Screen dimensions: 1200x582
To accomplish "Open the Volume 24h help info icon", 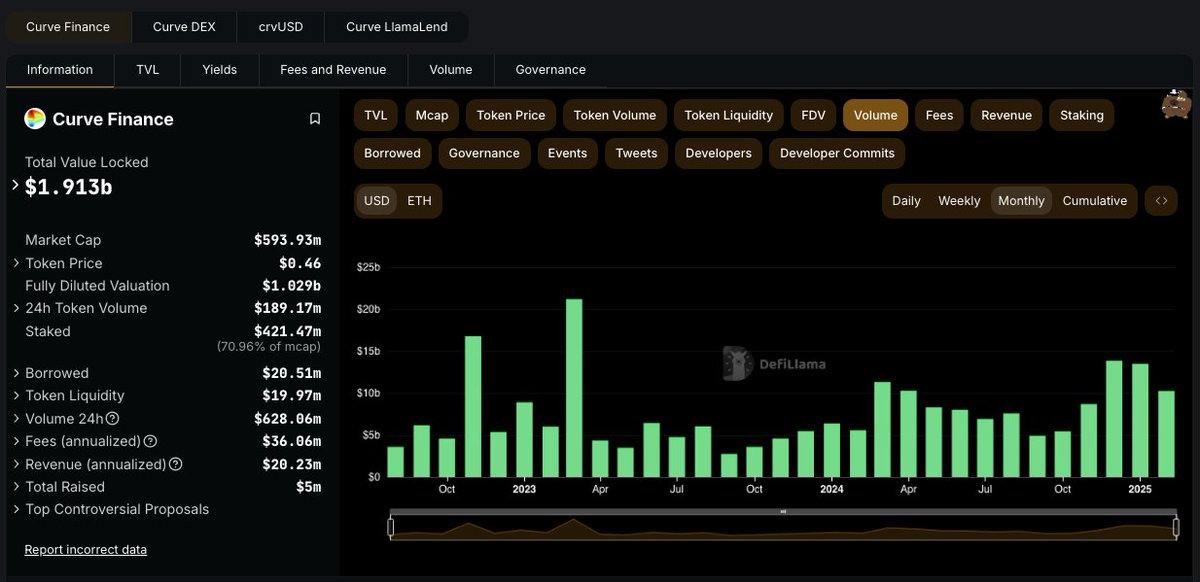I will click(112, 419).
